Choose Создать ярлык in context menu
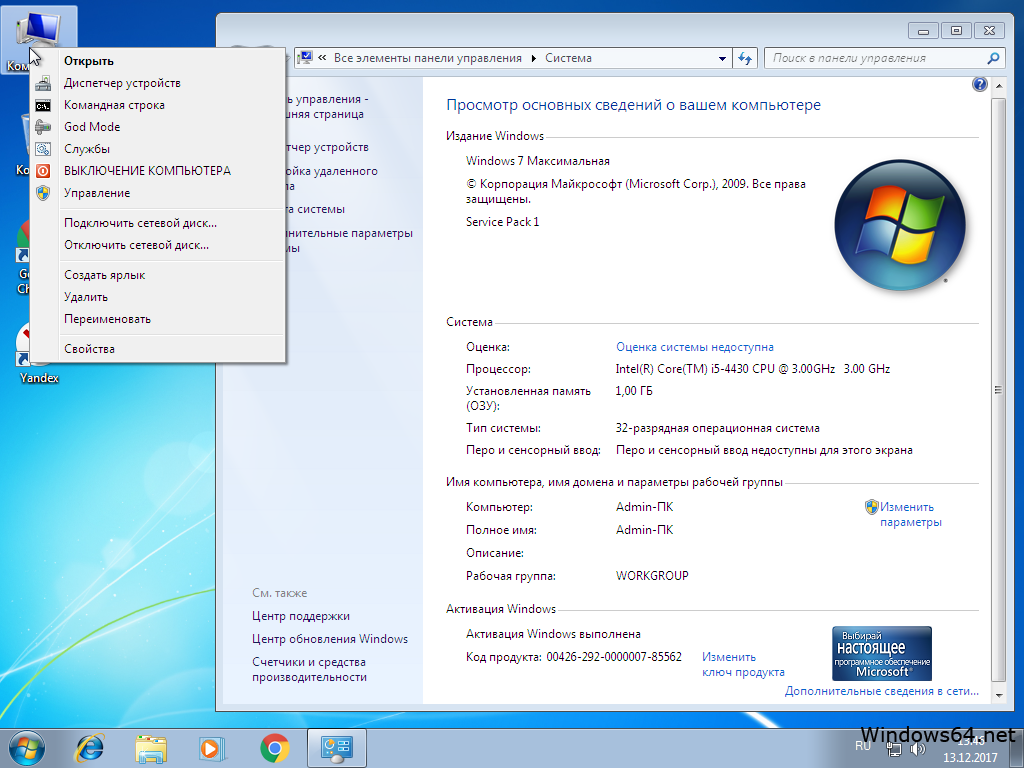 pos(157,275)
